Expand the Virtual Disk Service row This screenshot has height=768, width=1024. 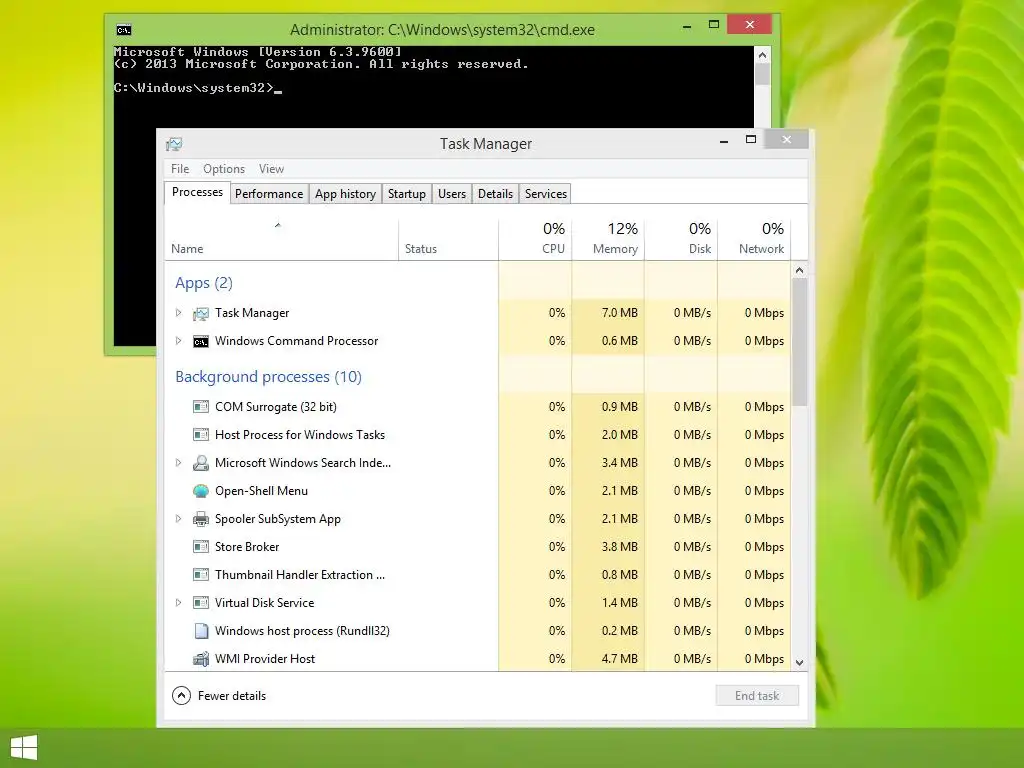(x=178, y=603)
